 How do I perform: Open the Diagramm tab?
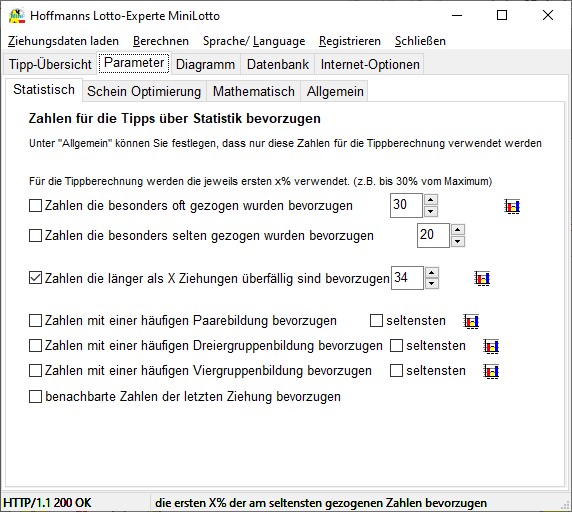(x=205, y=64)
